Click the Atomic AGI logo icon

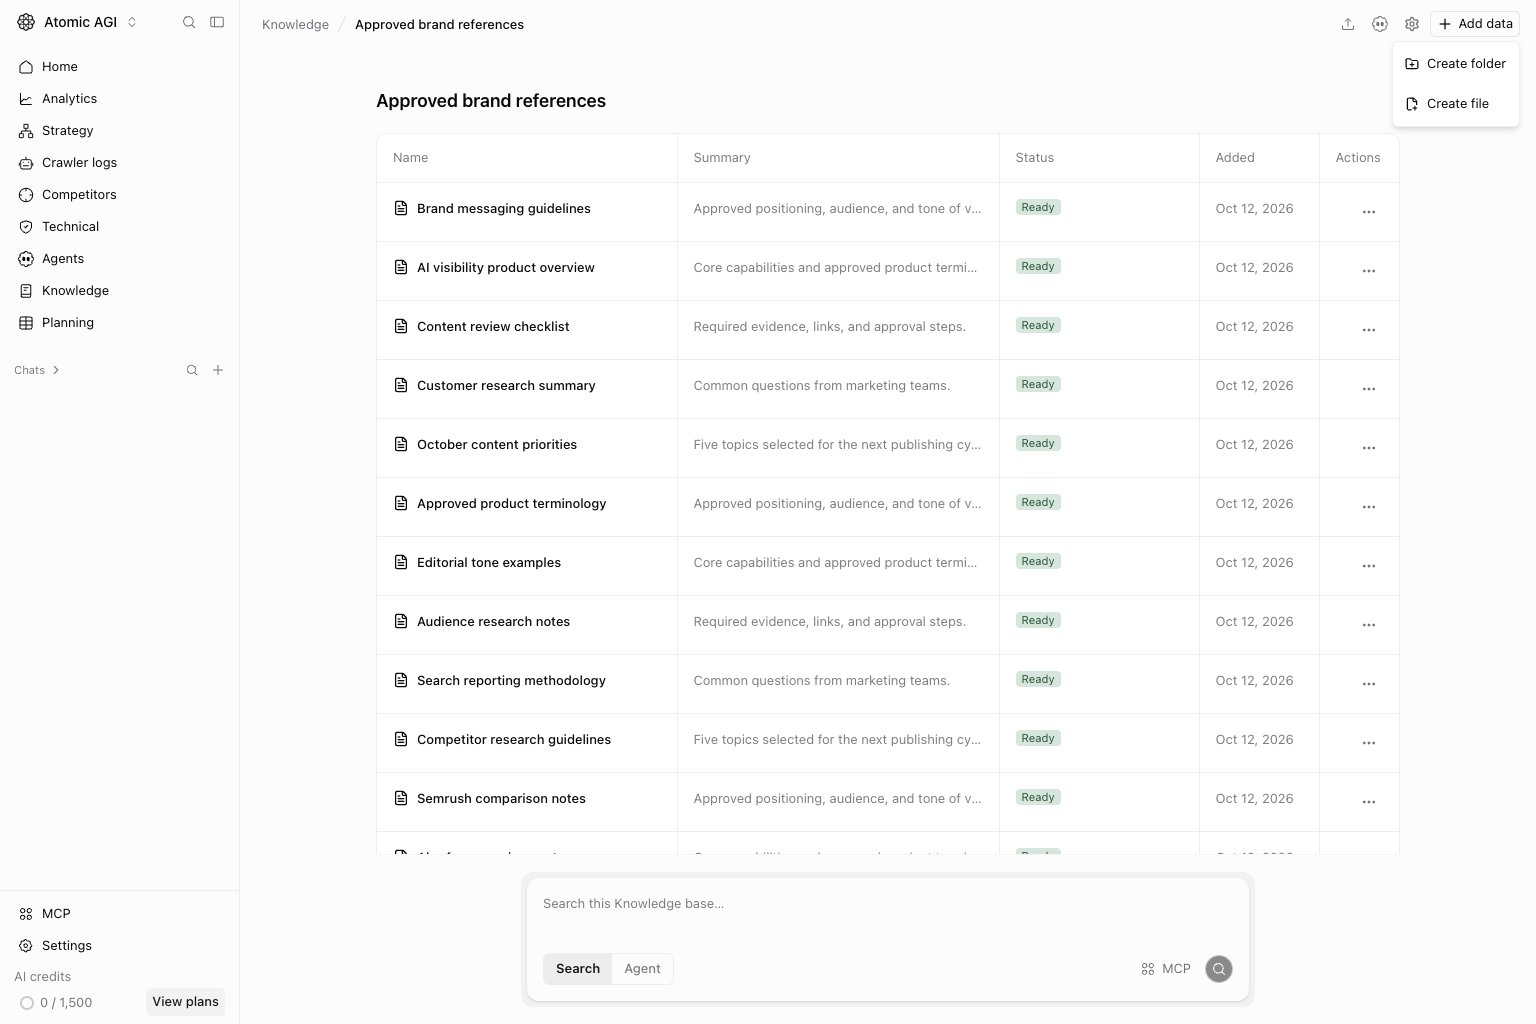pyautogui.click(x=26, y=22)
